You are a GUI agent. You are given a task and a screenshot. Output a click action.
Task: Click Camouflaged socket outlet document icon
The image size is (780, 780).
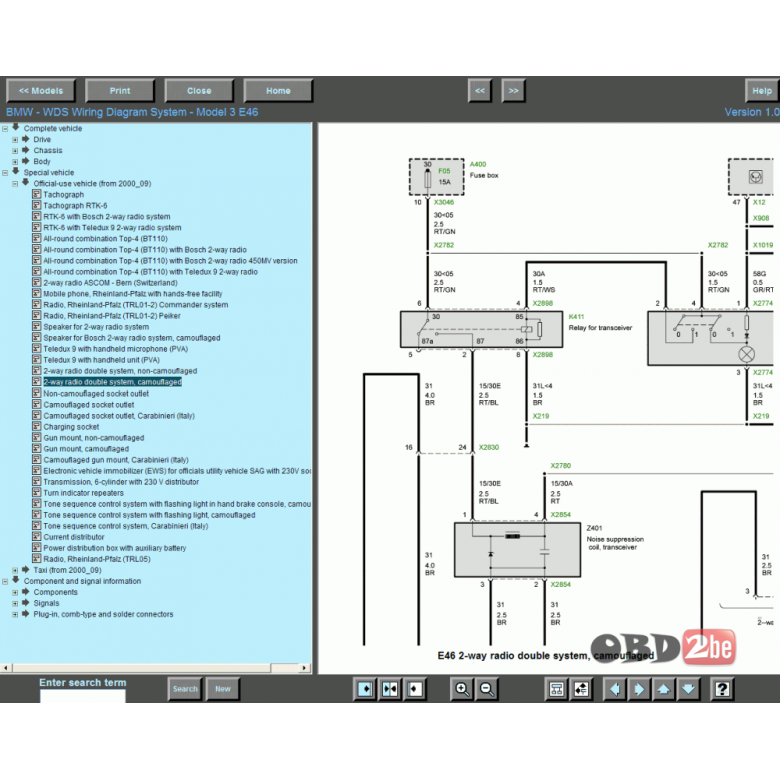pos(36,404)
